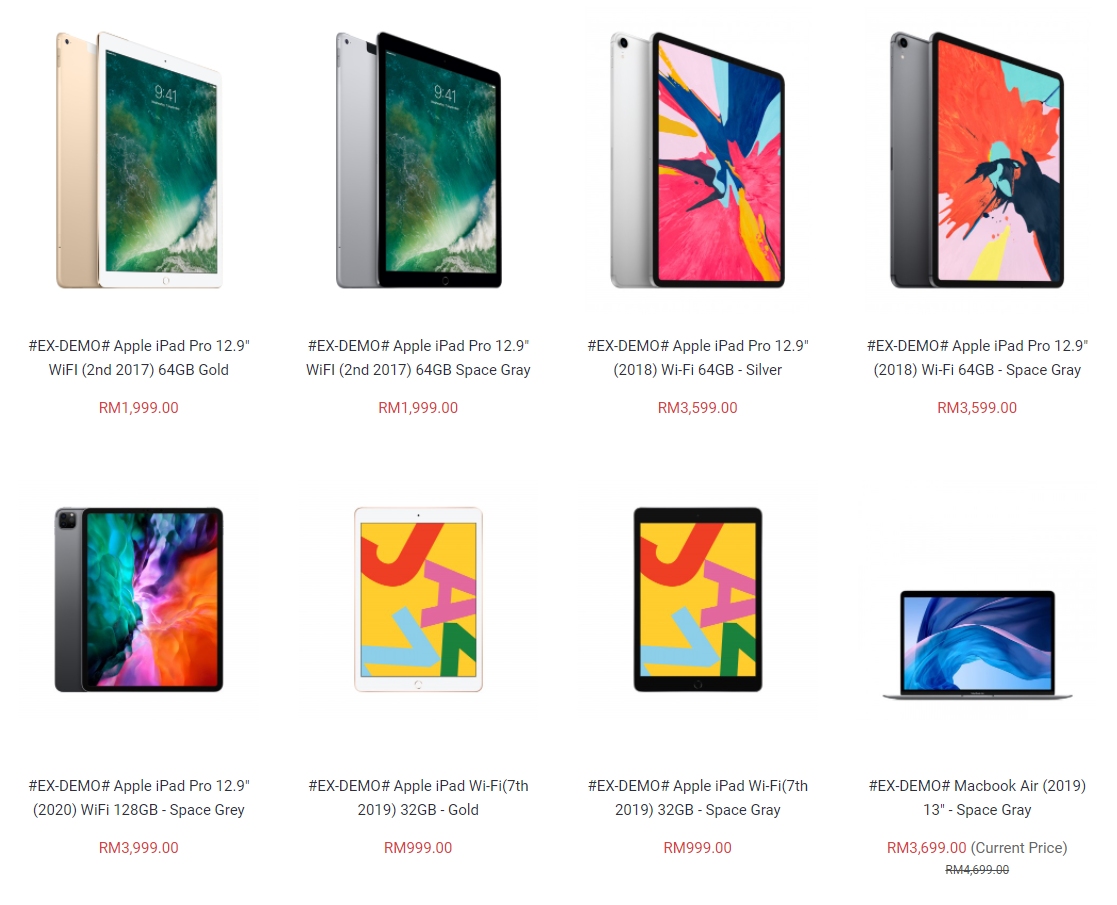Click the struck-through RM4,699.00 original price
The height and width of the screenshot is (905, 1117).
(977, 869)
